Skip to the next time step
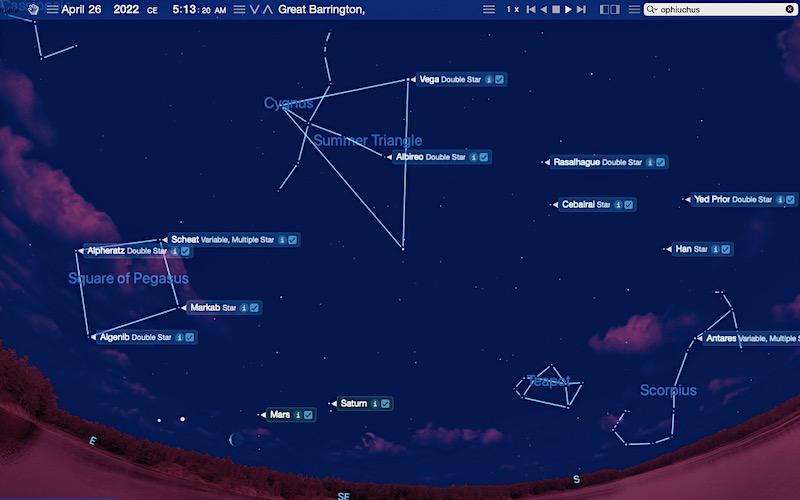 [x=581, y=9]
